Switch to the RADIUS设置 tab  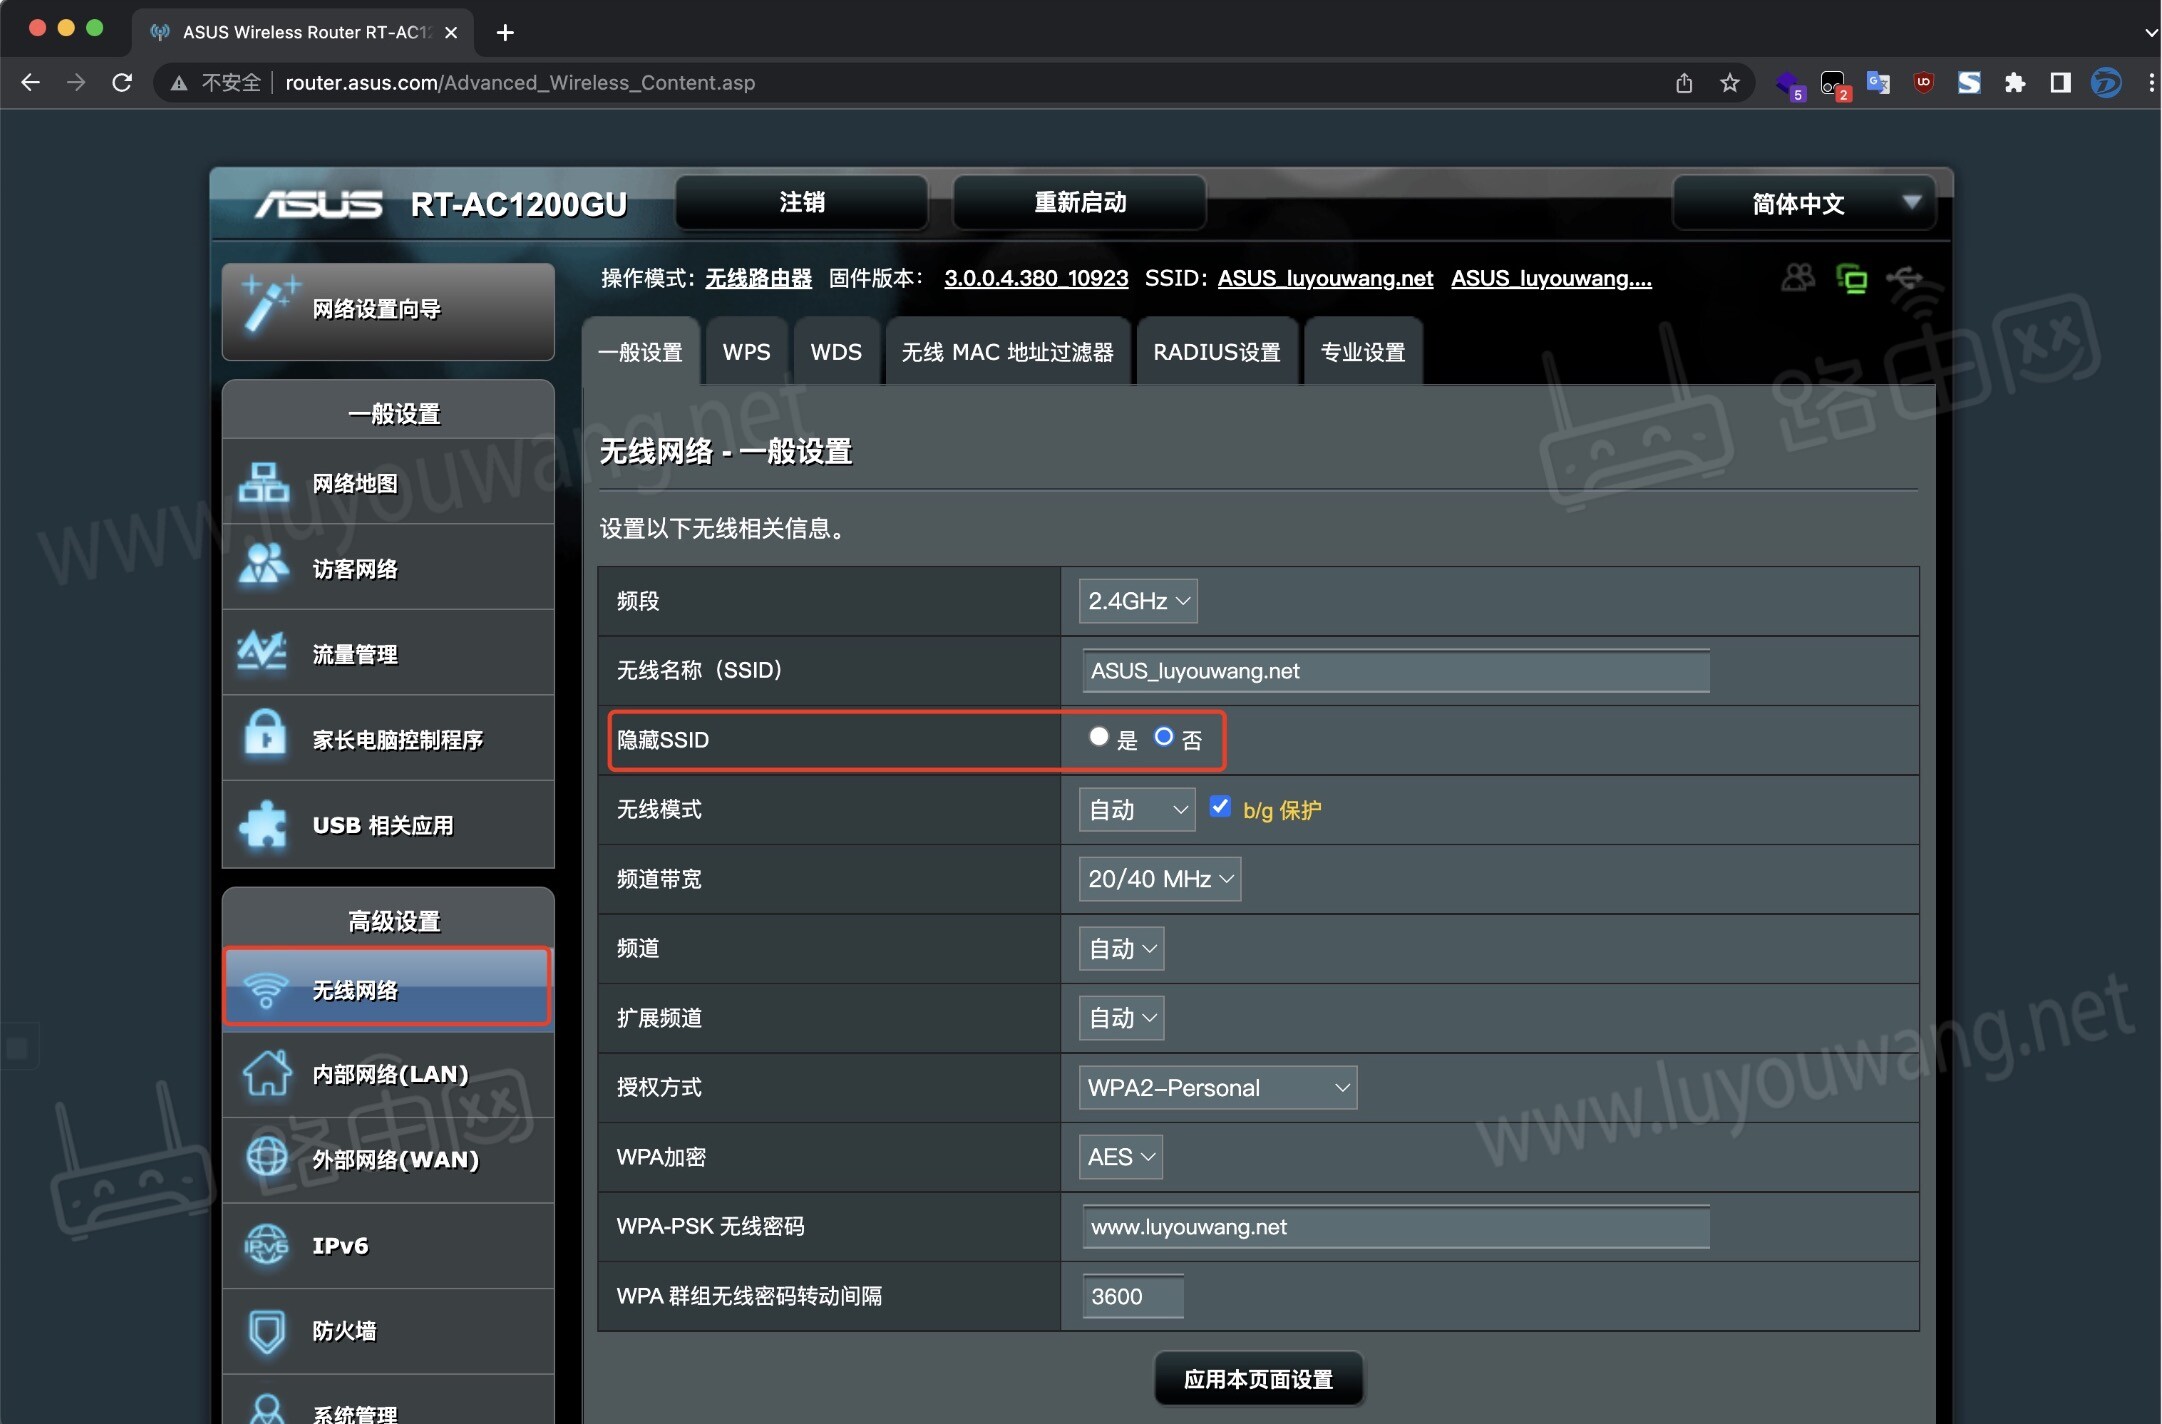coord(1216,351)
